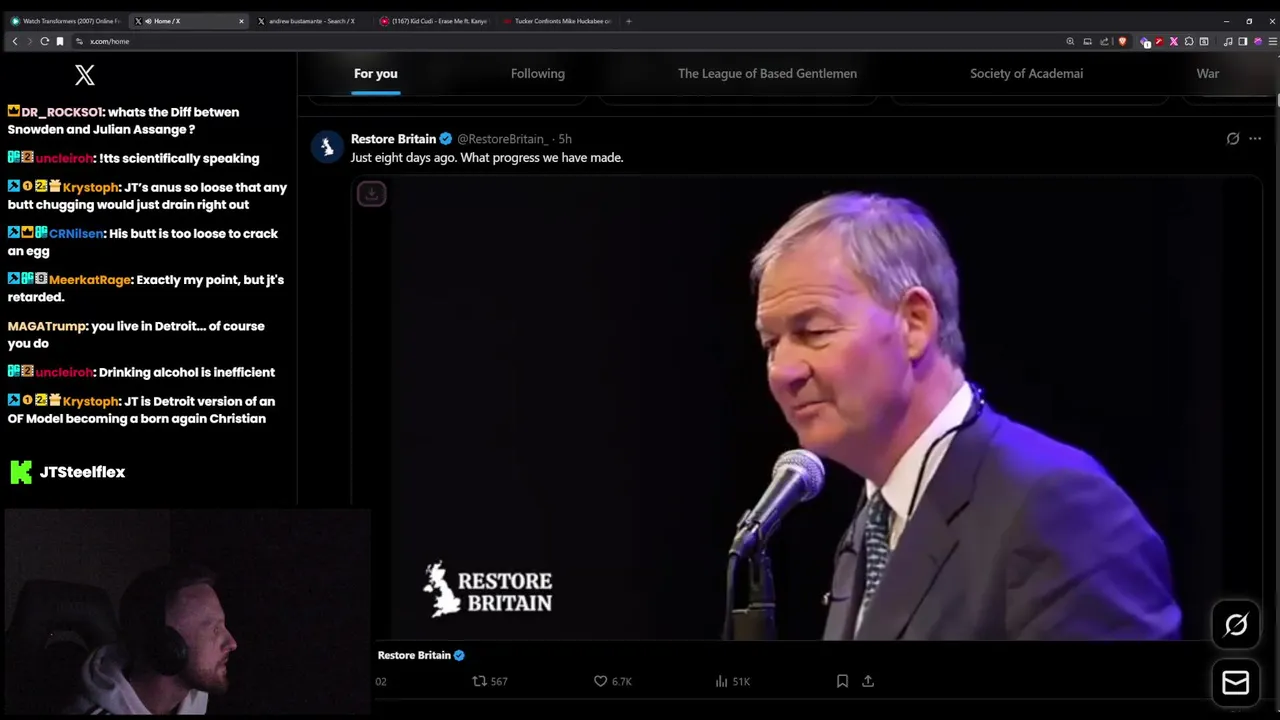Click the video download icon
Image resolution: width=1280 pixels, height=720 pixels.
coord(371,194)
